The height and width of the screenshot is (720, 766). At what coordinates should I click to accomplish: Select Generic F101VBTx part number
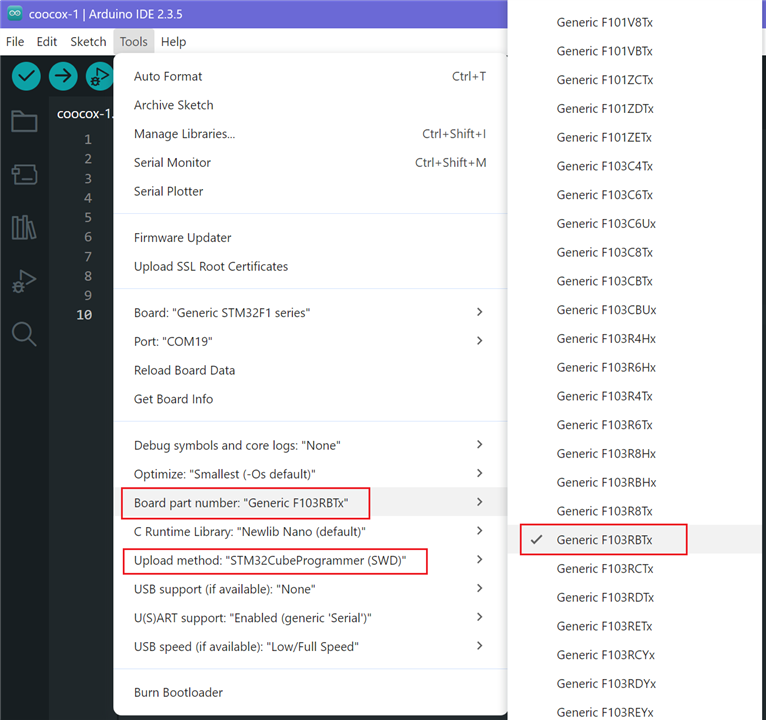634,51
